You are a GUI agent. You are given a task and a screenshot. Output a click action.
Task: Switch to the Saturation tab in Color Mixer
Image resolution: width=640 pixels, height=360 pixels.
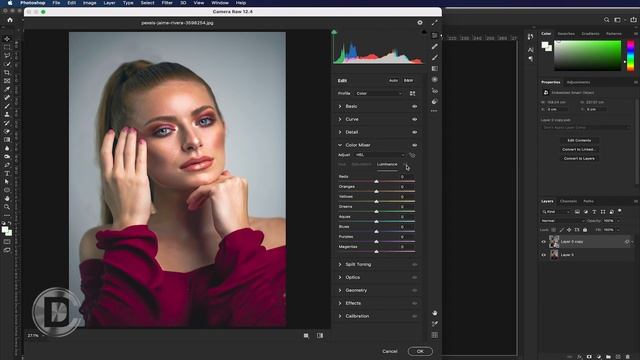(361, 164)
